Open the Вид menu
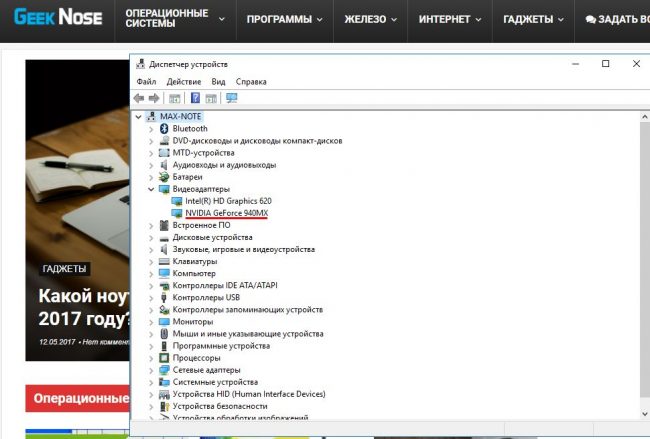The height and width of the screenshot is (439, 650). point(218,82)
